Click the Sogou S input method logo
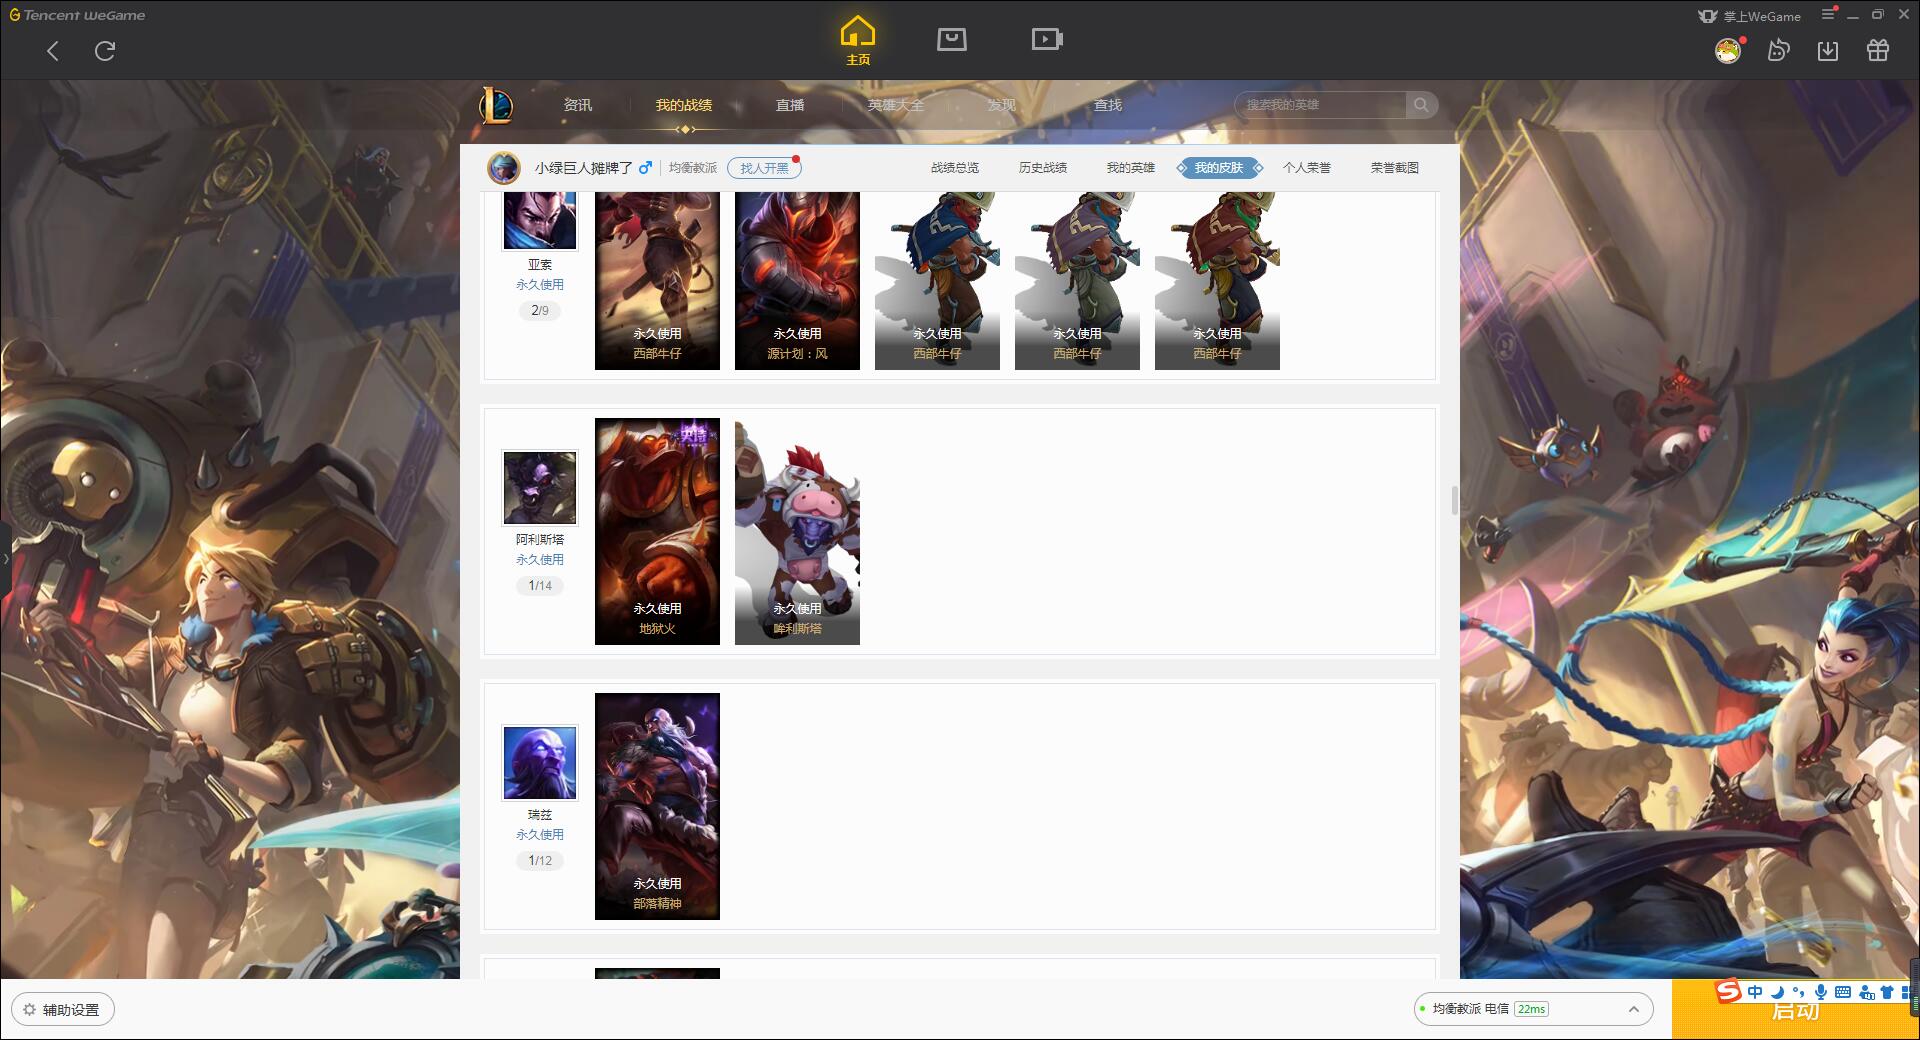Viewport: 1920px width, 1040px height. pos(1728,992)
